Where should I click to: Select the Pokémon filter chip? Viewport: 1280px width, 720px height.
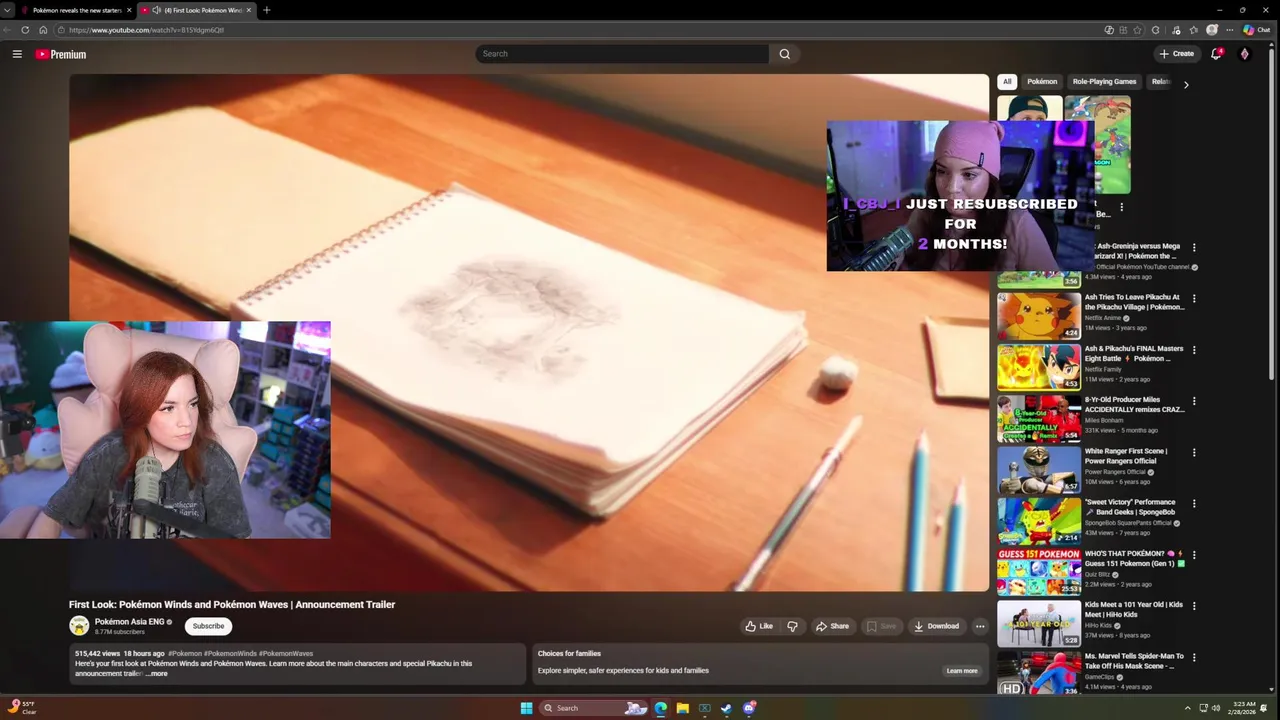(x=1042, y=82)
